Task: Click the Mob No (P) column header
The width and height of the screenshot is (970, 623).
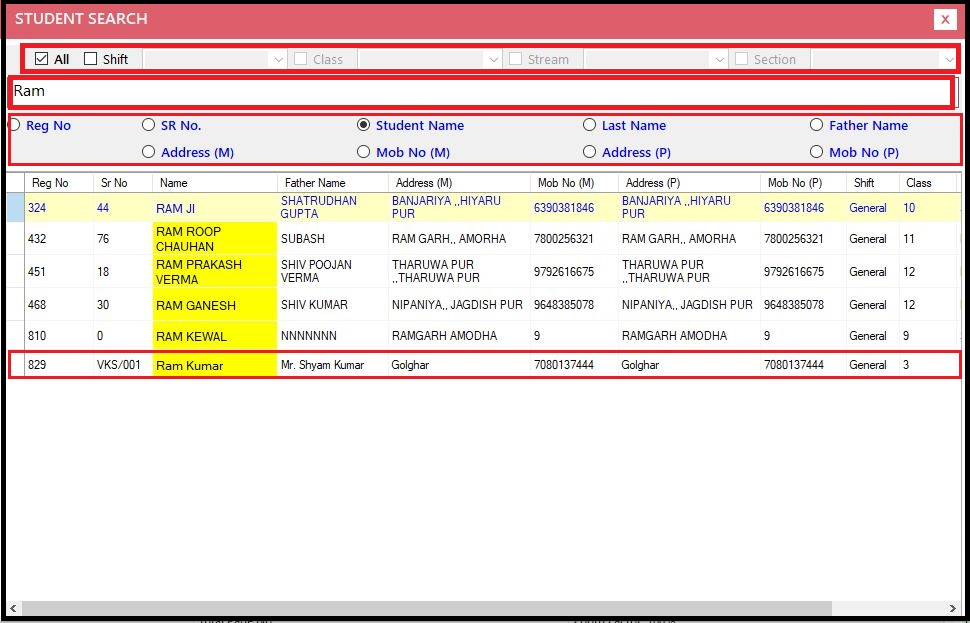Action: pyautogui.click(x=803, y=183)
